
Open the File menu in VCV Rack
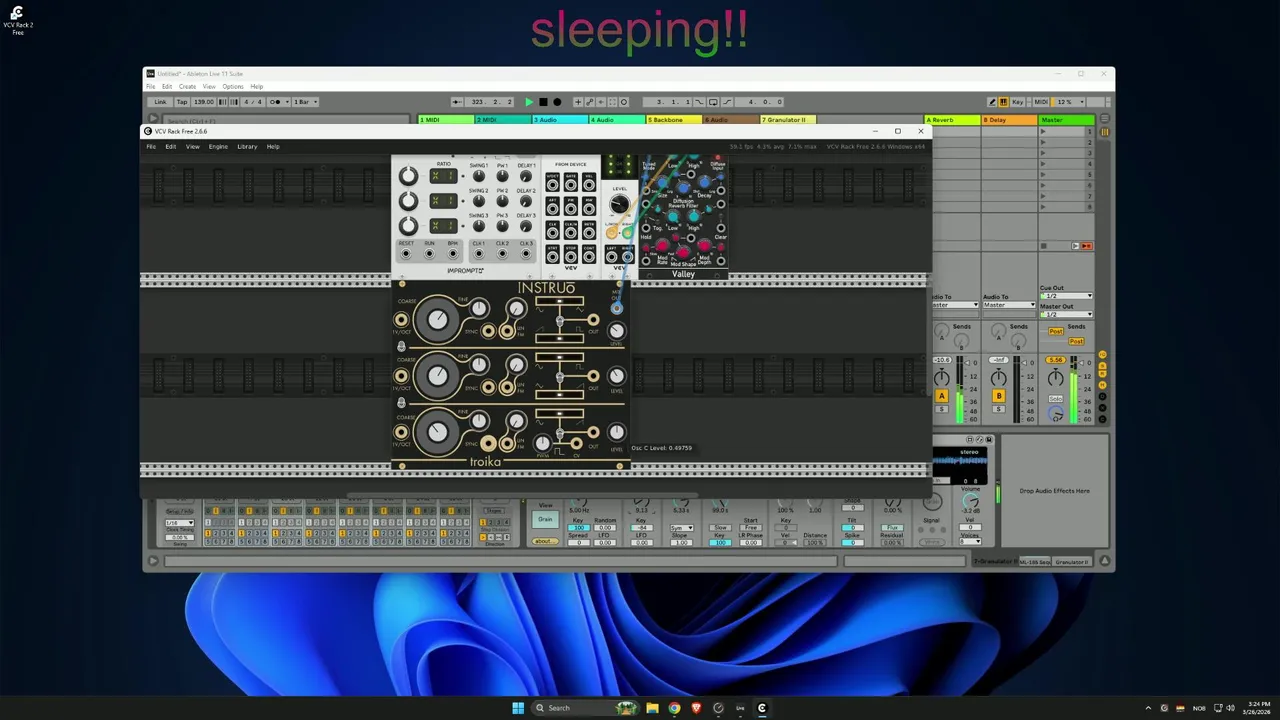151,146
